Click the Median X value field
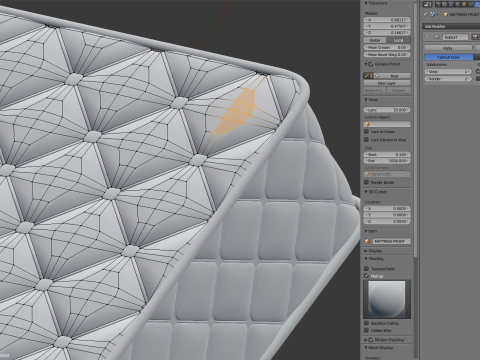Viewport: 480px width, 360px height. click(x=387, y=20)
